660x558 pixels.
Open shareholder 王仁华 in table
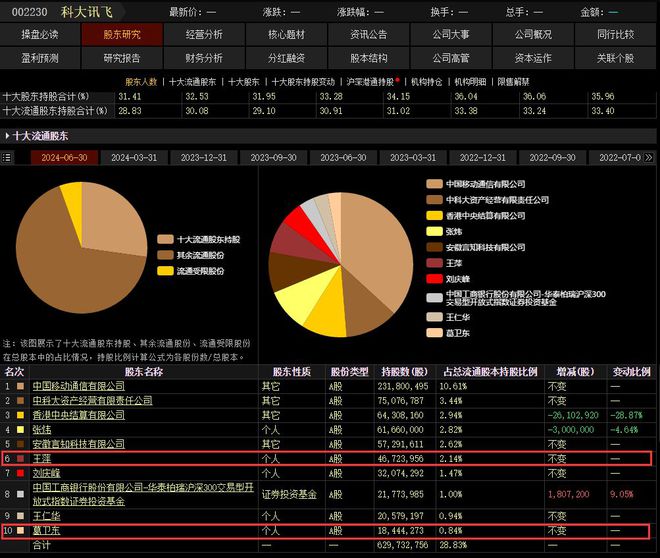[46, 516]
